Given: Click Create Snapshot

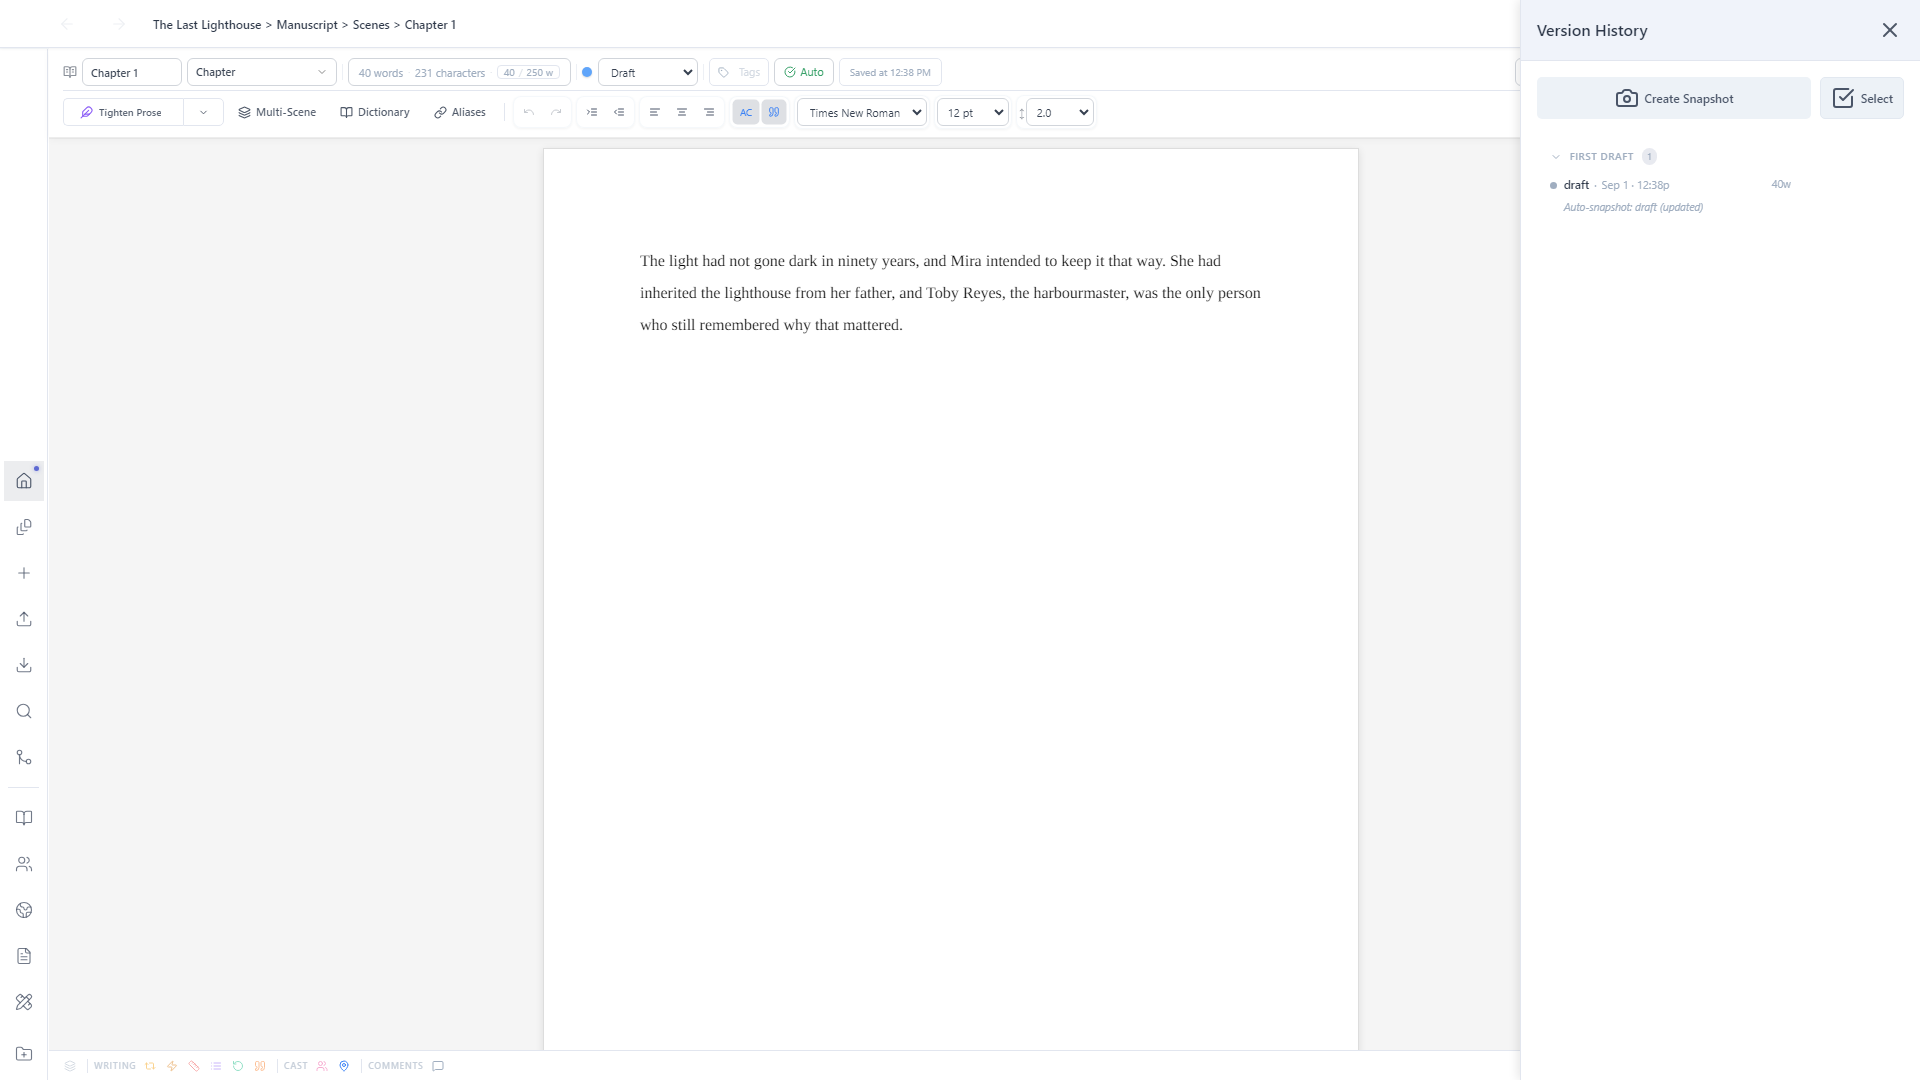Looking at the screenshot, I should 1674,98.
